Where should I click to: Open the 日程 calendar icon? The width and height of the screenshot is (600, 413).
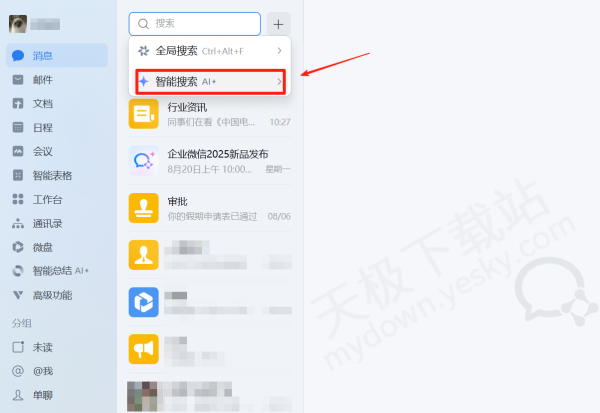coord(18,127)
